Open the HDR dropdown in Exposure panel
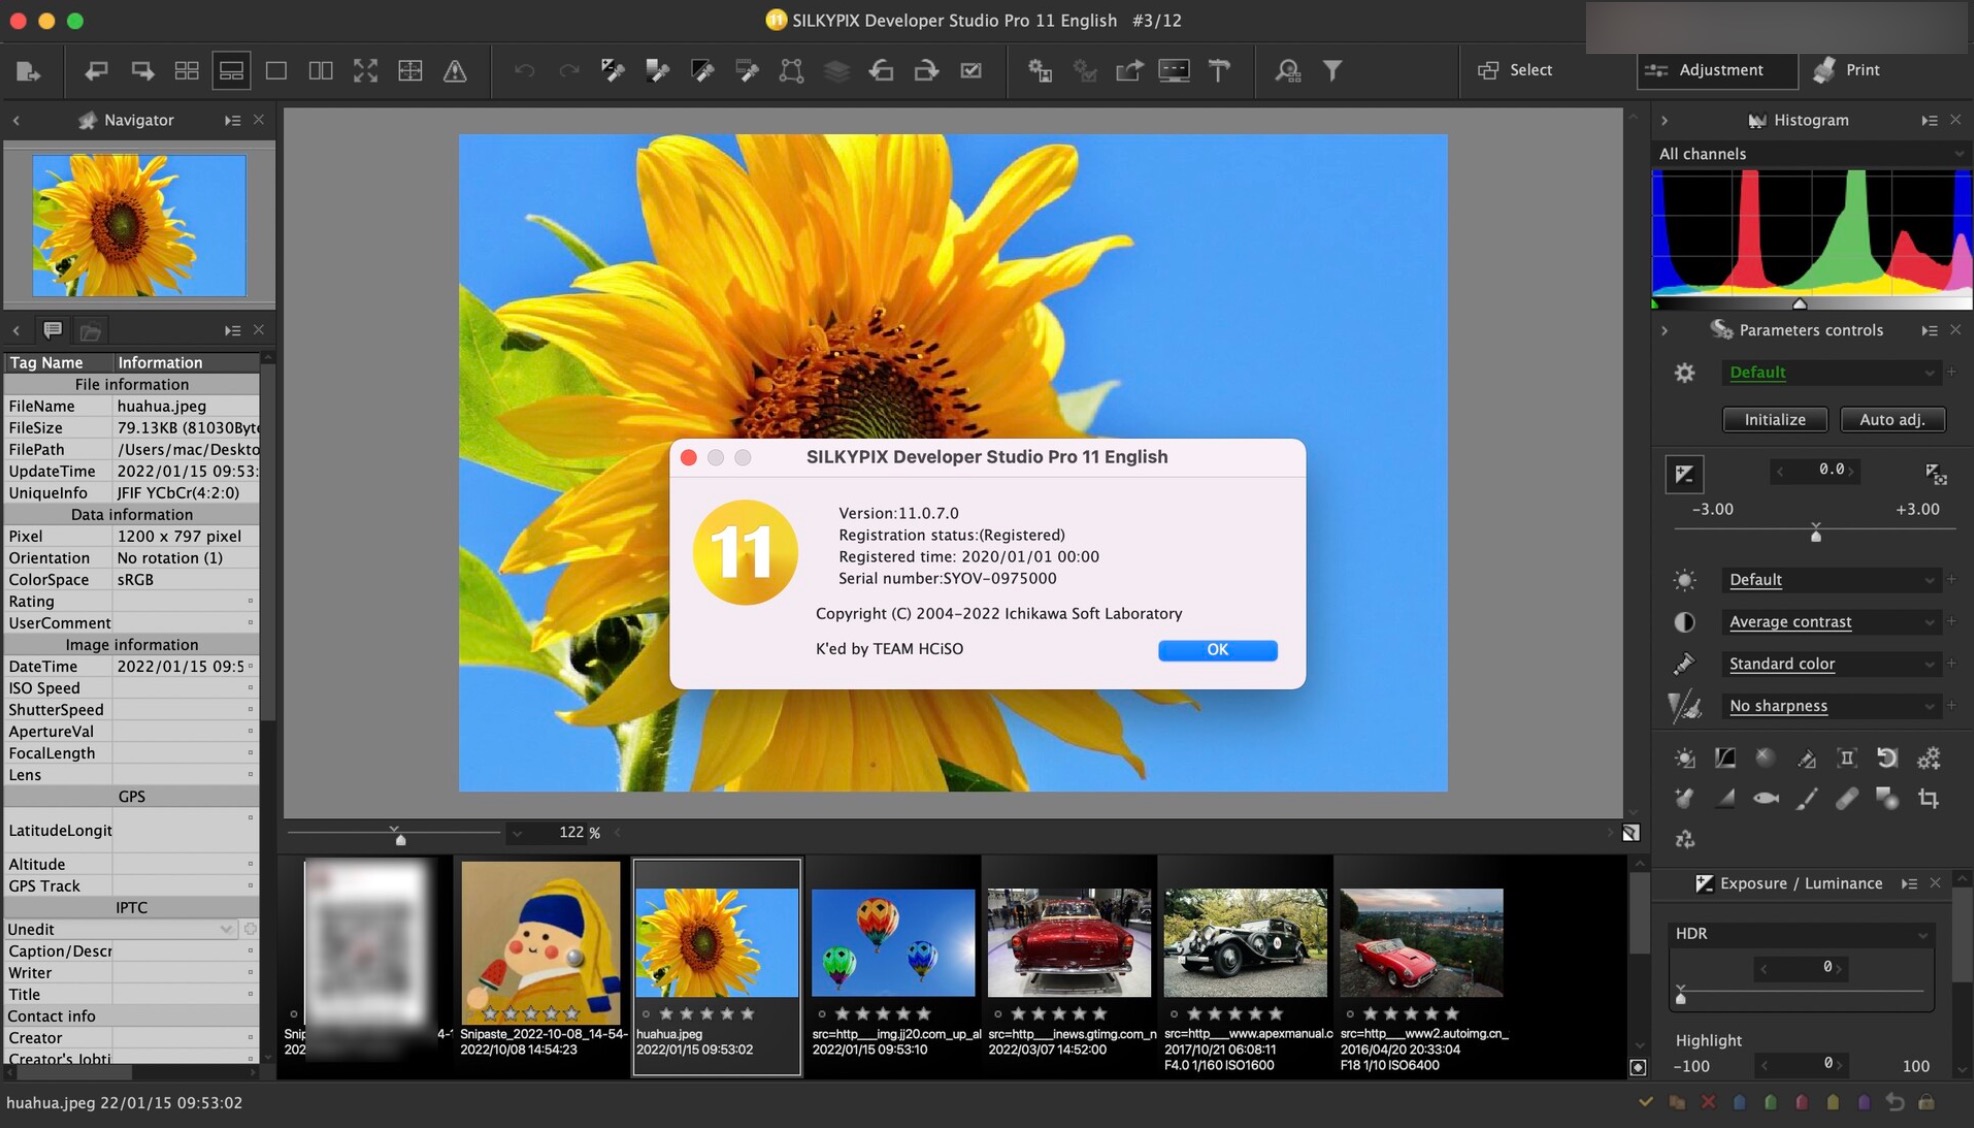This screenshot has width=1974, height=1128. [1801, 934]
